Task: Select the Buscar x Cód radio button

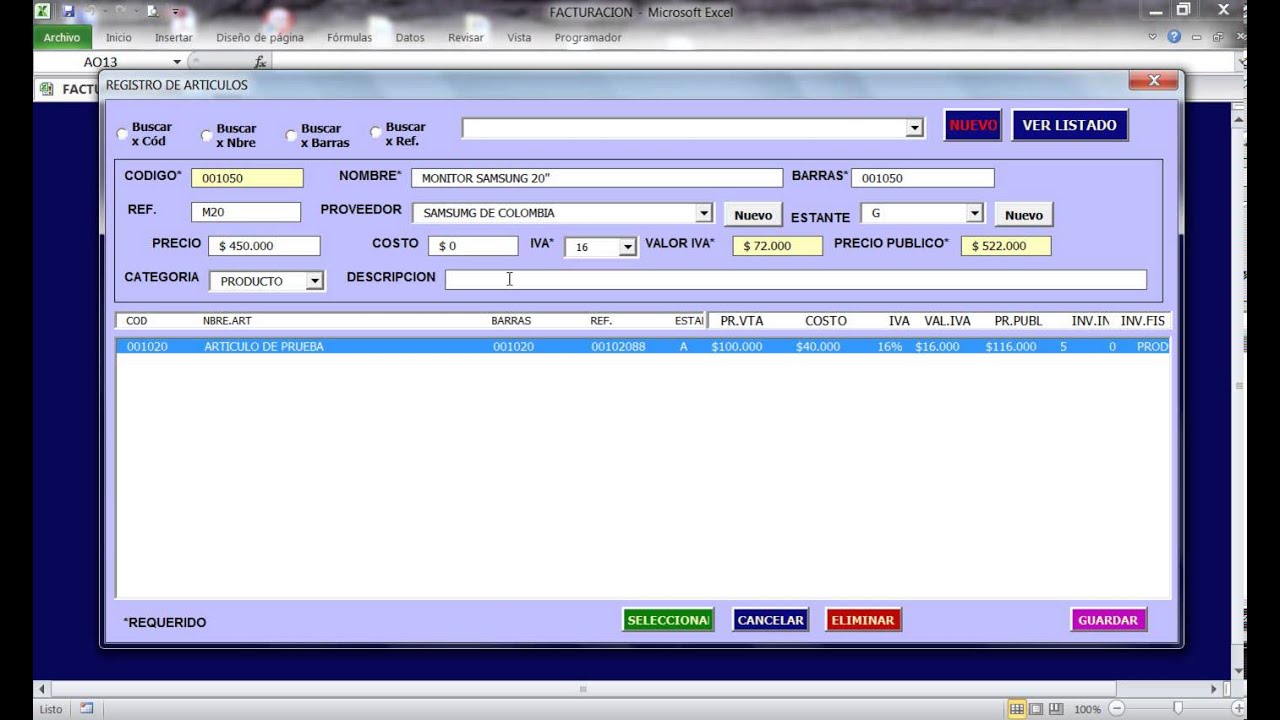Action: tap(123, 133)
